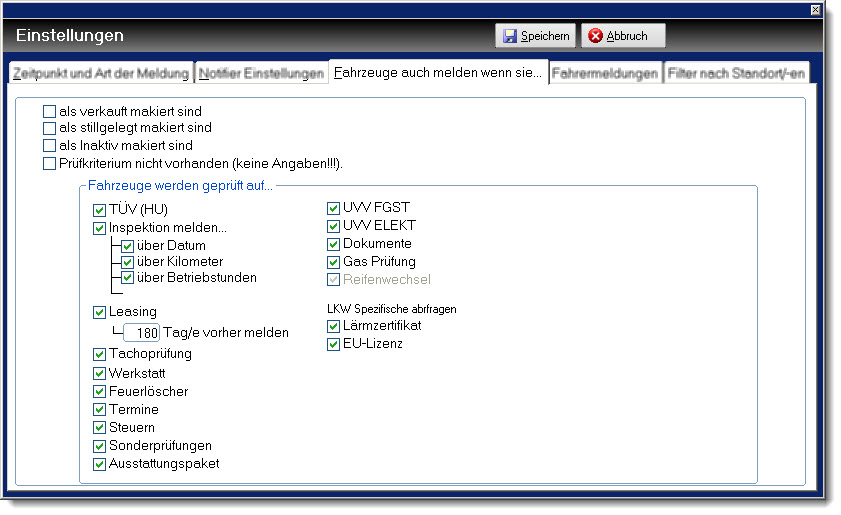Image resolution: width=841 pixels, height=515 pixels.
Task: Close the Einstellungen window
Action: 814,9
